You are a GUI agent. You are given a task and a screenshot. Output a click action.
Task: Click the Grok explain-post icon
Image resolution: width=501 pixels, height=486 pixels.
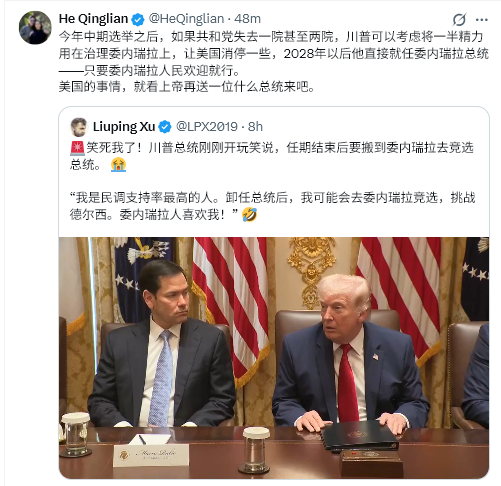pos(459,20)
